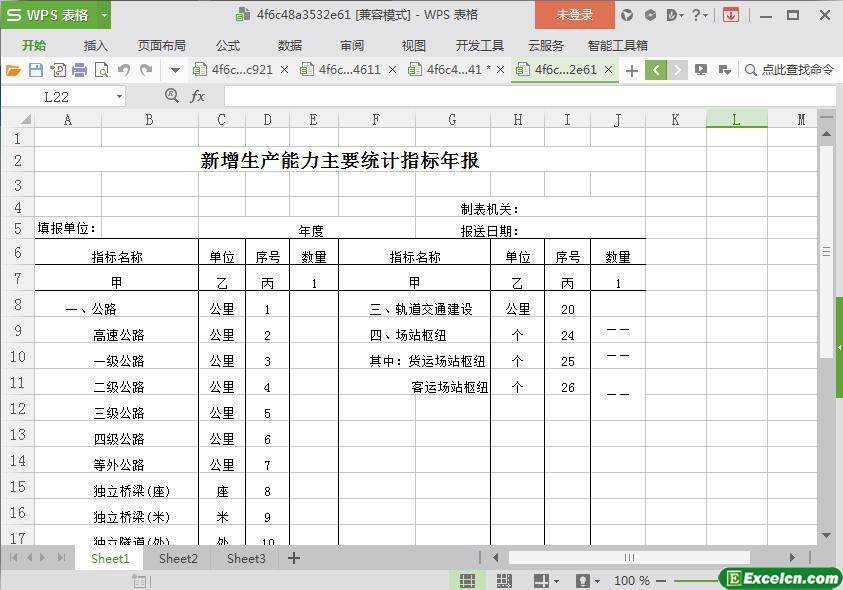Image resolution: width=843 pixels, height=590 pixels.
Task: Open the 视图 ribbon tab
Action: coord(413,46)
